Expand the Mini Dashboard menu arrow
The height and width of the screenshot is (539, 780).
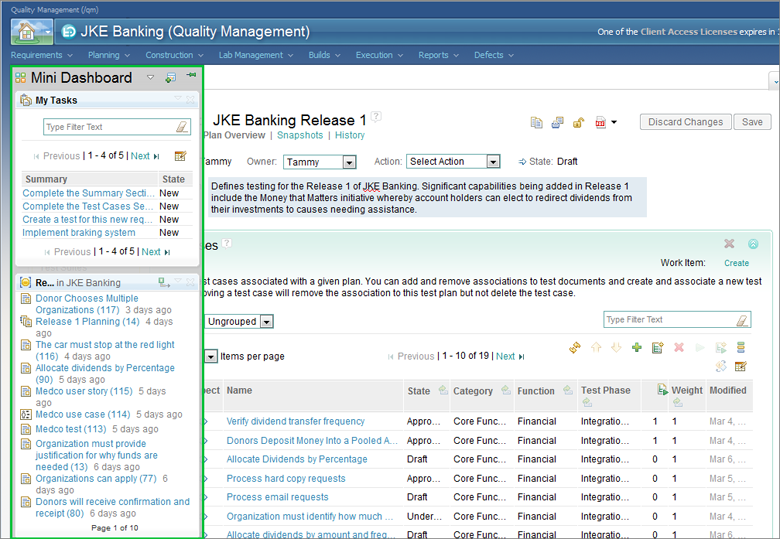[x=151, y=77]
